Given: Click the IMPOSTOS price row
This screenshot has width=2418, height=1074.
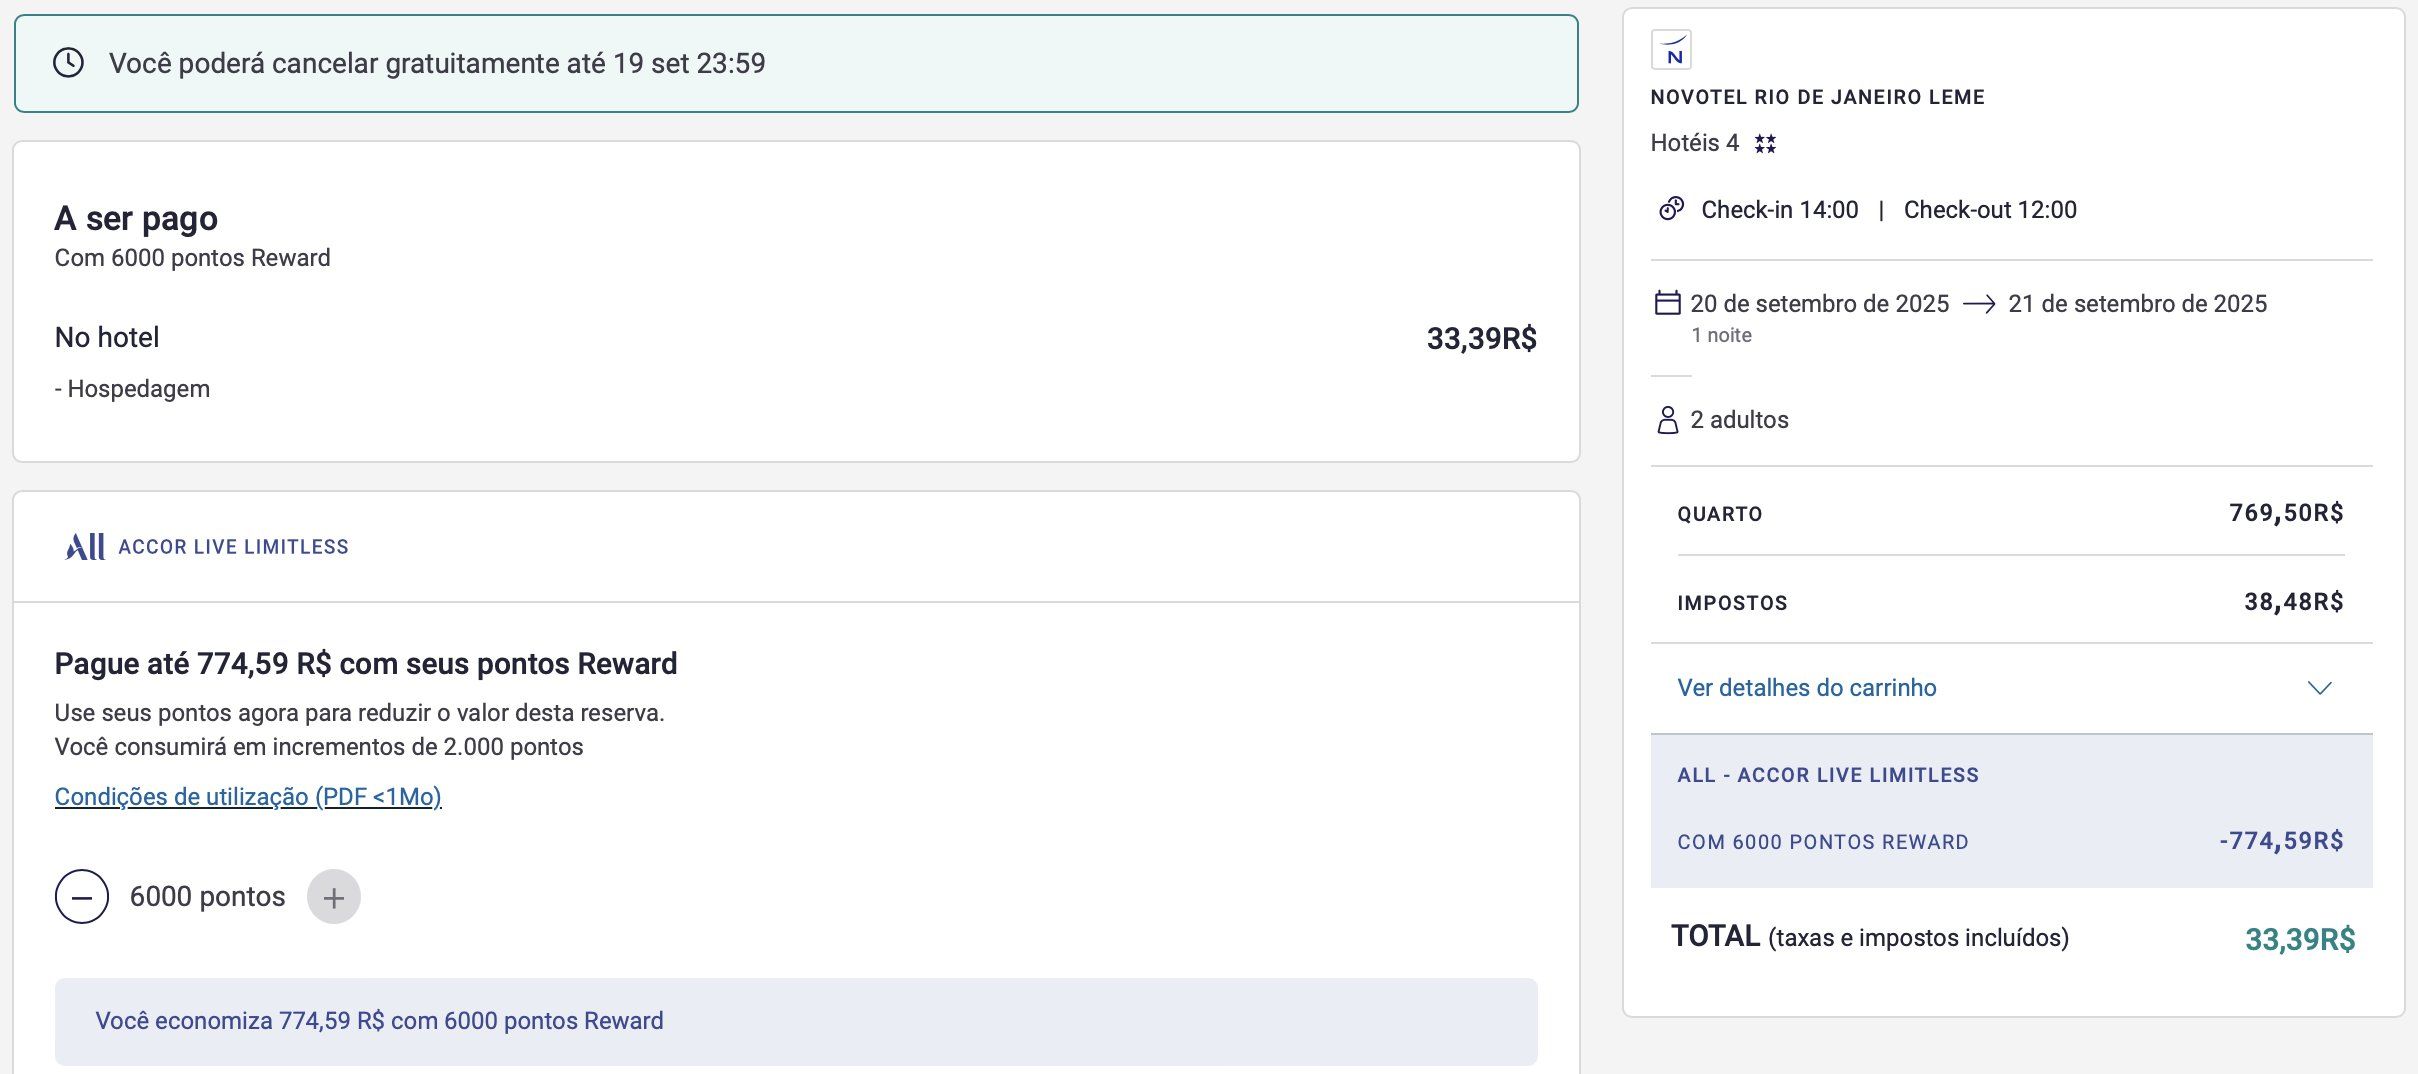Looking at the screenshot, I should click(x=2010, y=602).
